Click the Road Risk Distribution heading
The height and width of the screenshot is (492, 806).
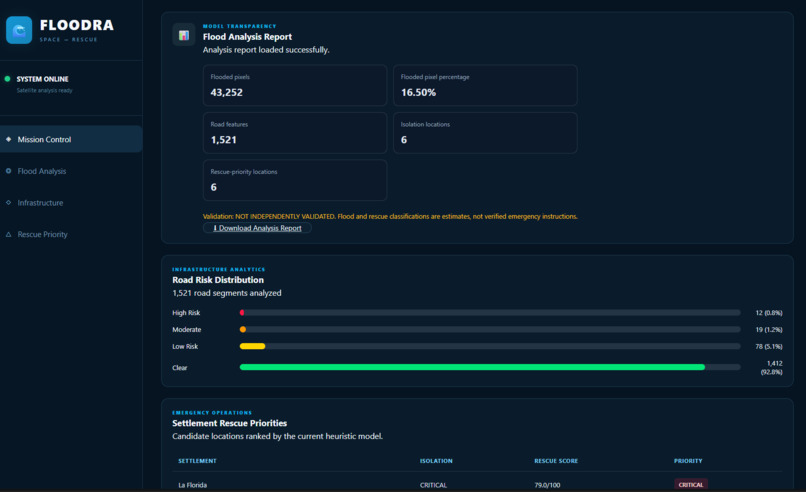click(218, 280)
